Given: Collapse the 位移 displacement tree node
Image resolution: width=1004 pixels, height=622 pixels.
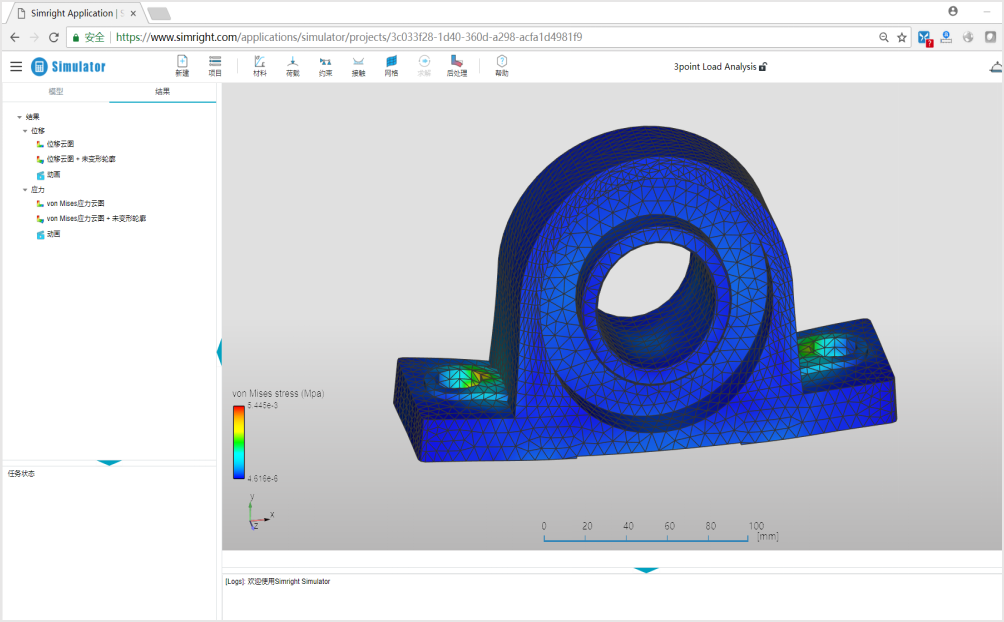Looking at the screenshot, I should (25, 131).
